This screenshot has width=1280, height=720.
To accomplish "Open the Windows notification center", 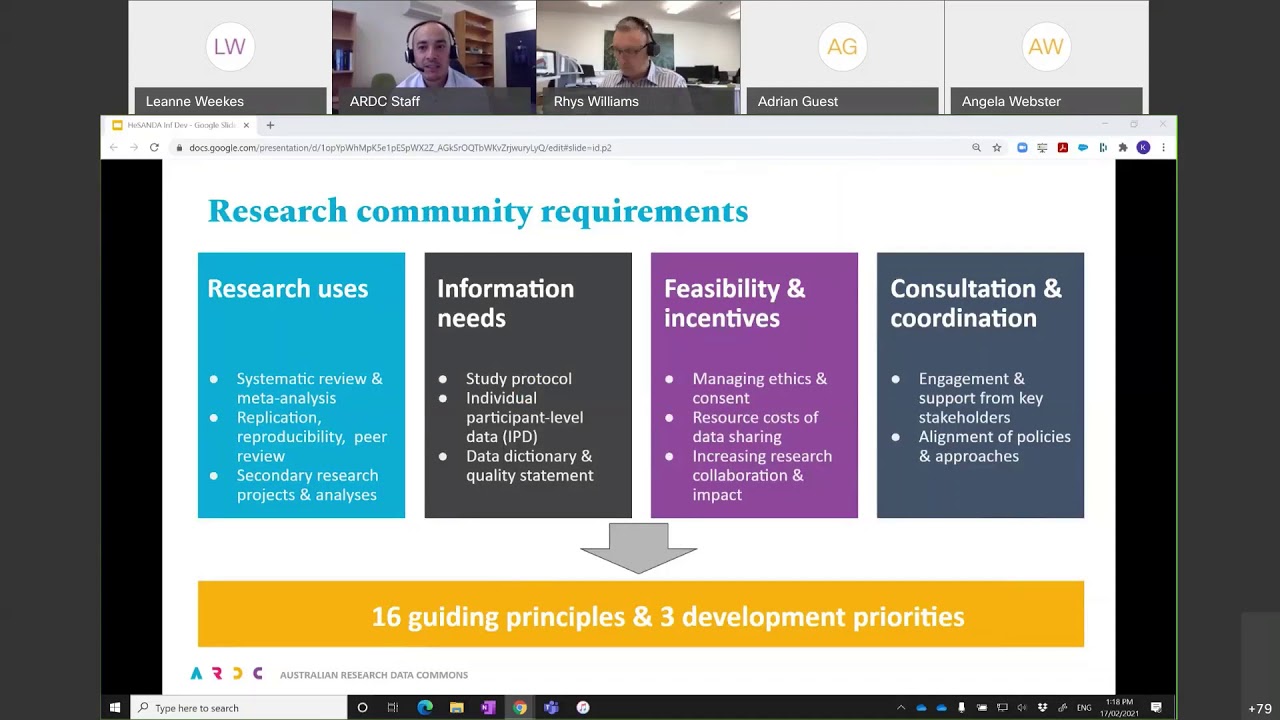I will [1156, 708].
